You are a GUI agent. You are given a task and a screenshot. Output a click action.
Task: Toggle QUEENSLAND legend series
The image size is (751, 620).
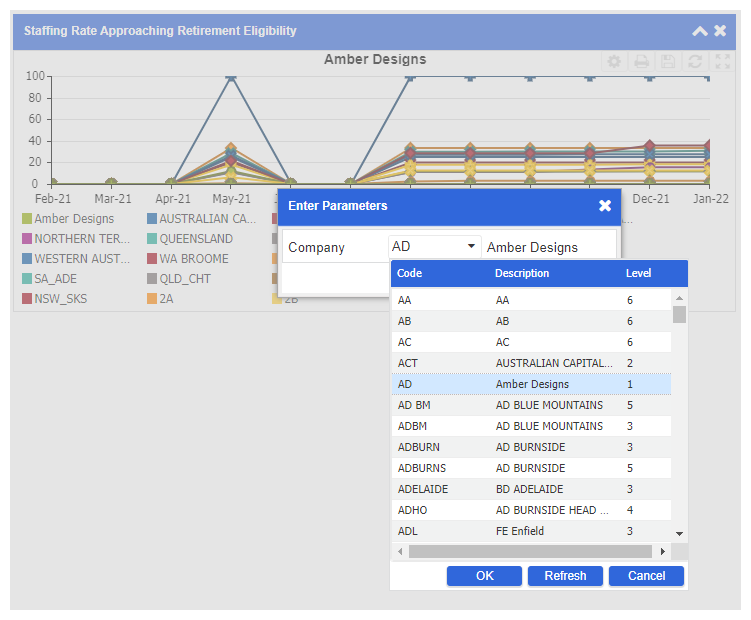[x=190, y=239]
